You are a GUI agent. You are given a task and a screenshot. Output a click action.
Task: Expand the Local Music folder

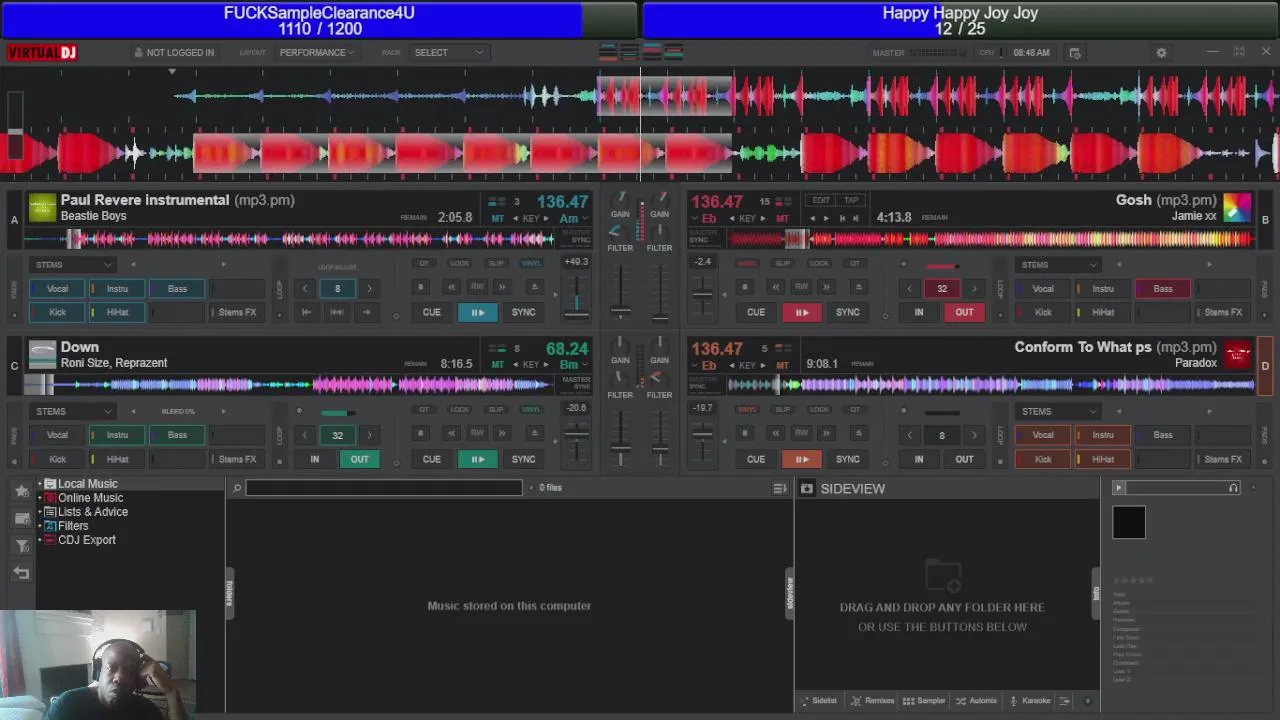tap(40, 484)
